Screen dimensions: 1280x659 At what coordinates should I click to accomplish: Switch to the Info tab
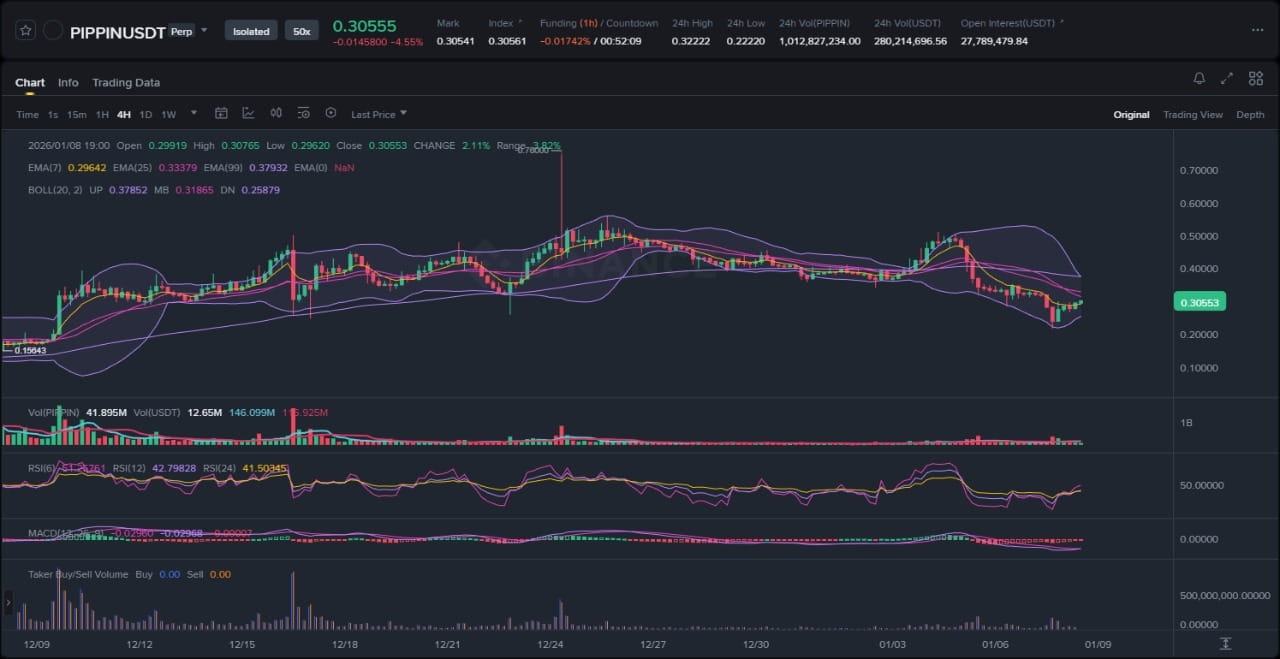68,83
